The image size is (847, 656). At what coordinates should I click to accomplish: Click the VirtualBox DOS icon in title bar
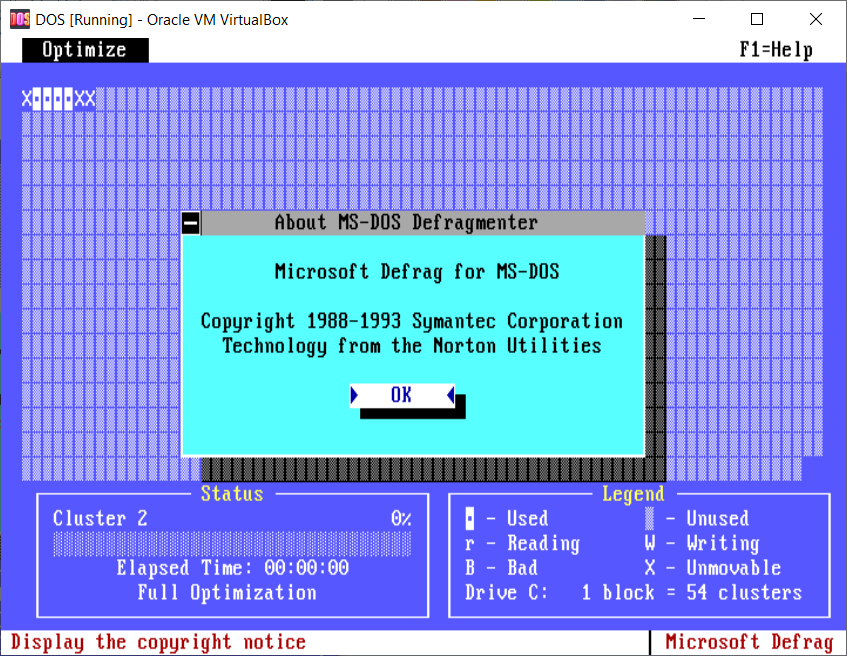click(19, 19)
